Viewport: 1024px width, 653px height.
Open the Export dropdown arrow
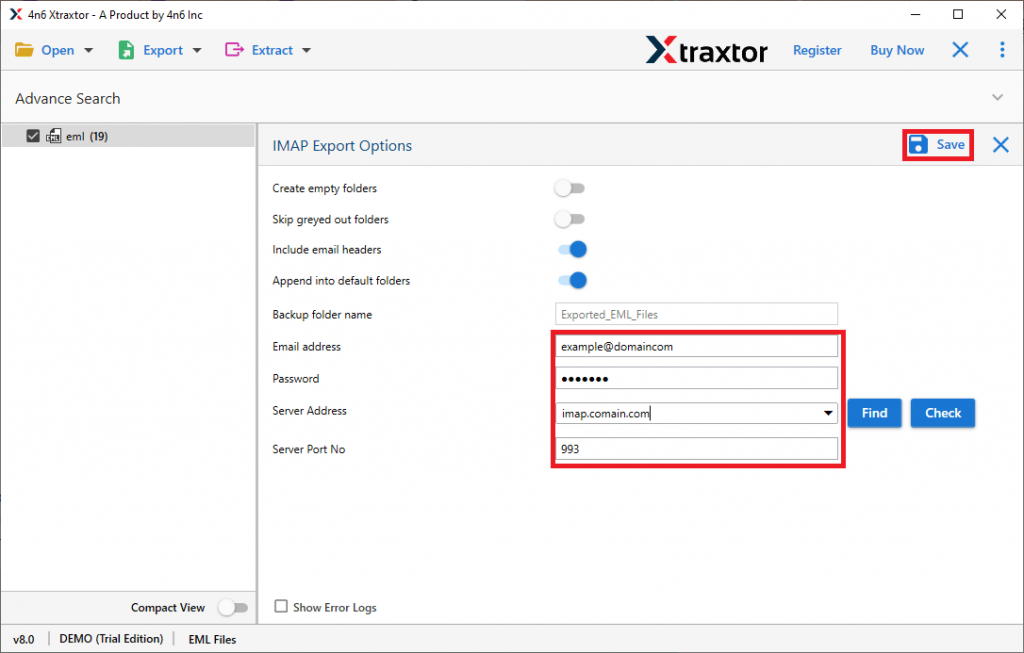tap(197, 50)
